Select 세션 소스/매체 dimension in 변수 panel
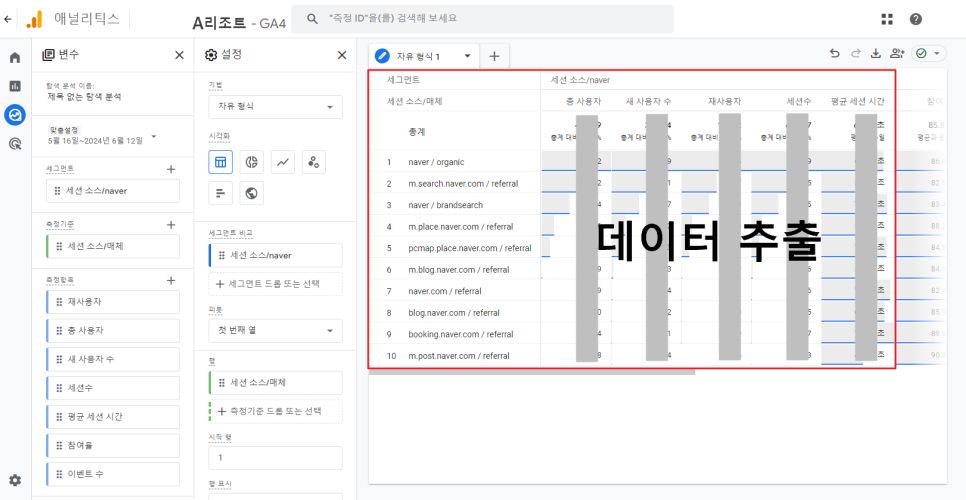This screenshot has height=500, width=966. (113, 246)
